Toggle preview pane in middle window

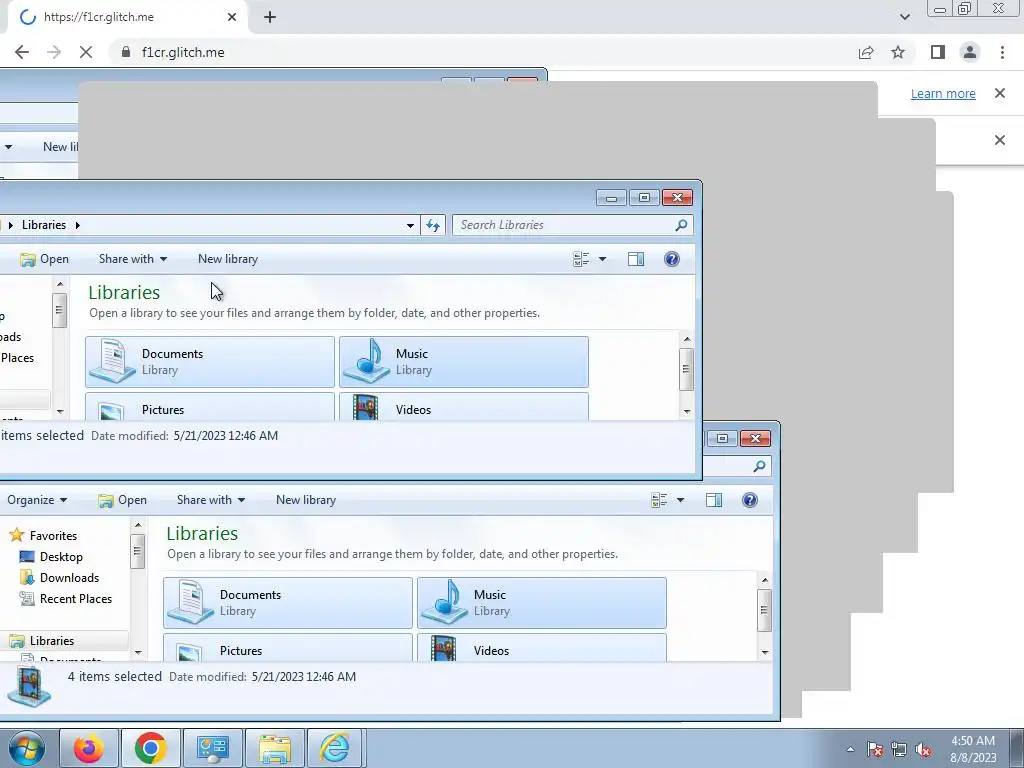pos(635,259)
